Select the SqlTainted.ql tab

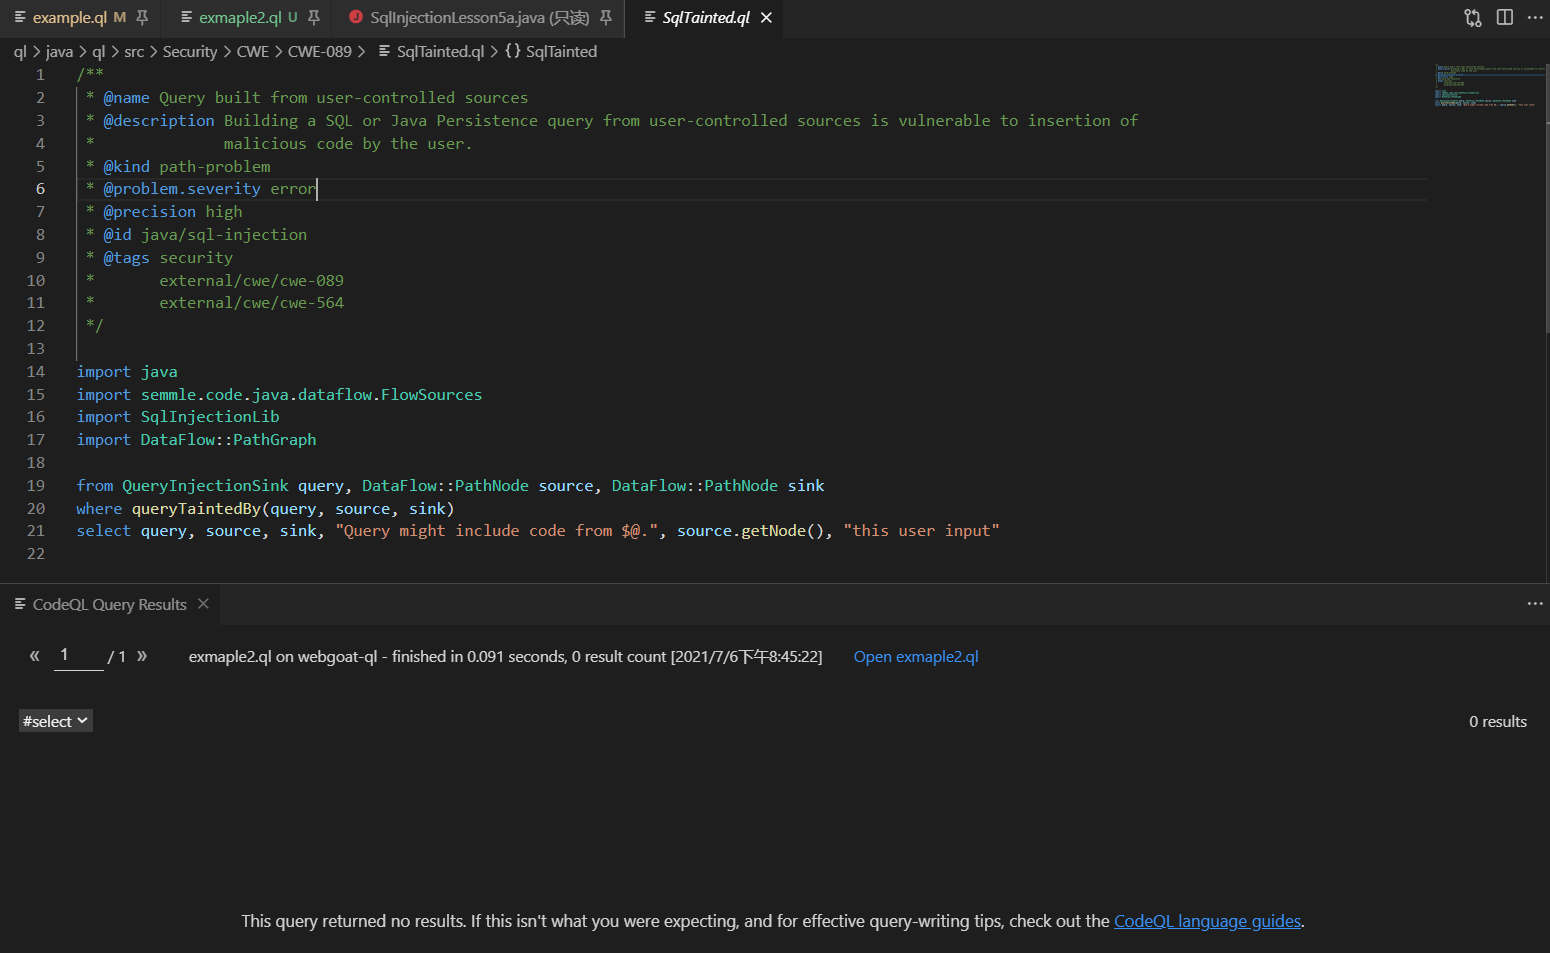pos(706,18)
